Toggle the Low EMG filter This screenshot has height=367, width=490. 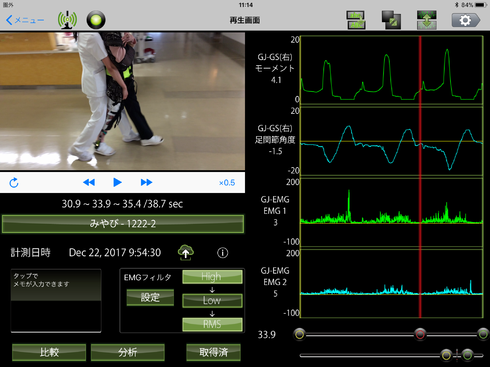coord(212,300)
